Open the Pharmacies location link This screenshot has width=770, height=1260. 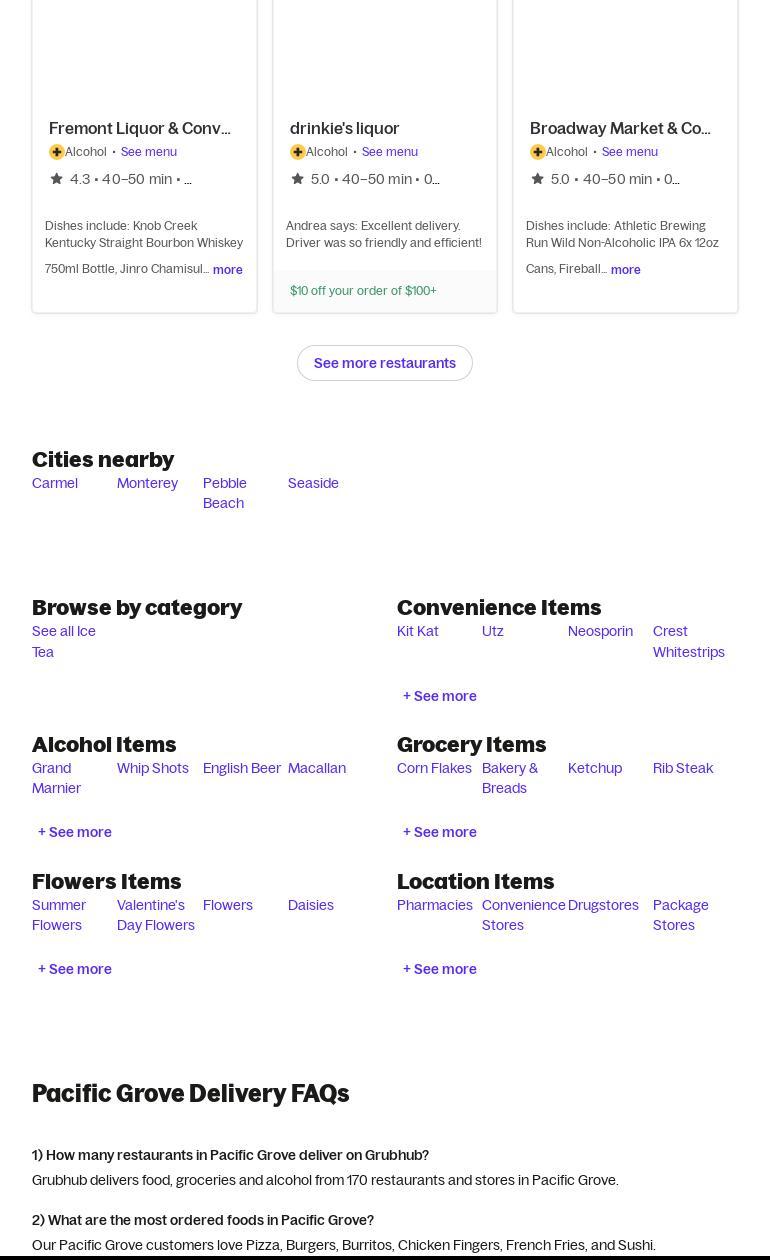point(434,904)
